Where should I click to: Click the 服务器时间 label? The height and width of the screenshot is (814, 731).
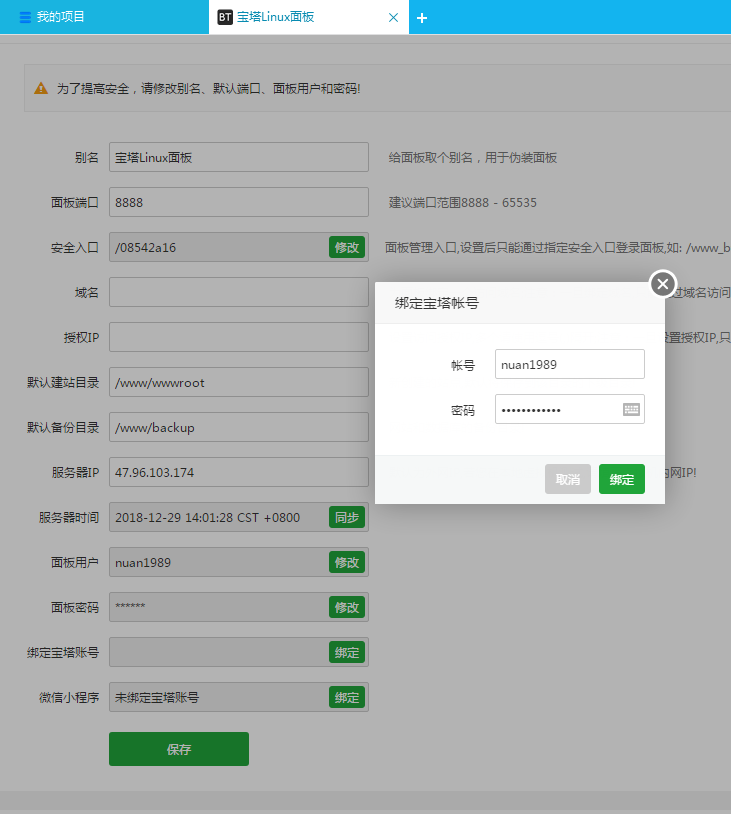[69, 518]
